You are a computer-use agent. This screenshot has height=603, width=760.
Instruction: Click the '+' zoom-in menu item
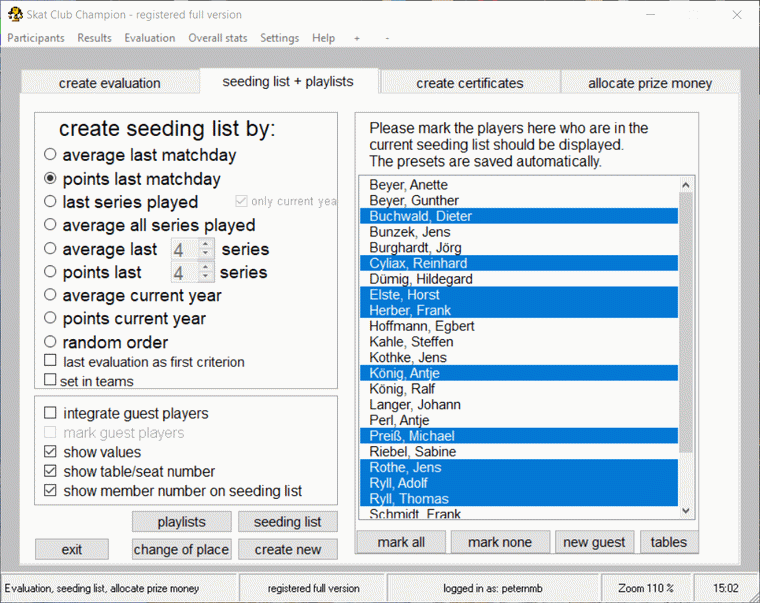[357, 38]
